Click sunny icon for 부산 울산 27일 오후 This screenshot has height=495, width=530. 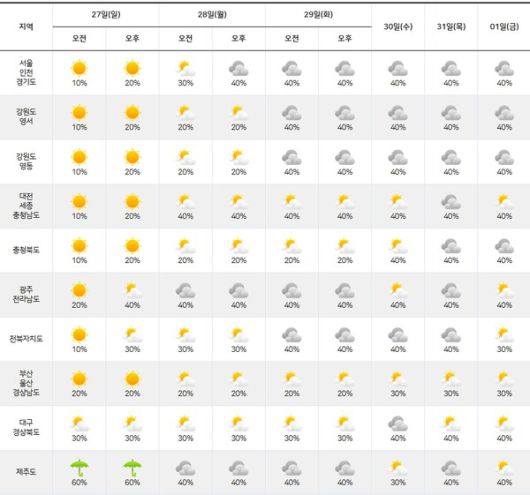pos(132,379)
